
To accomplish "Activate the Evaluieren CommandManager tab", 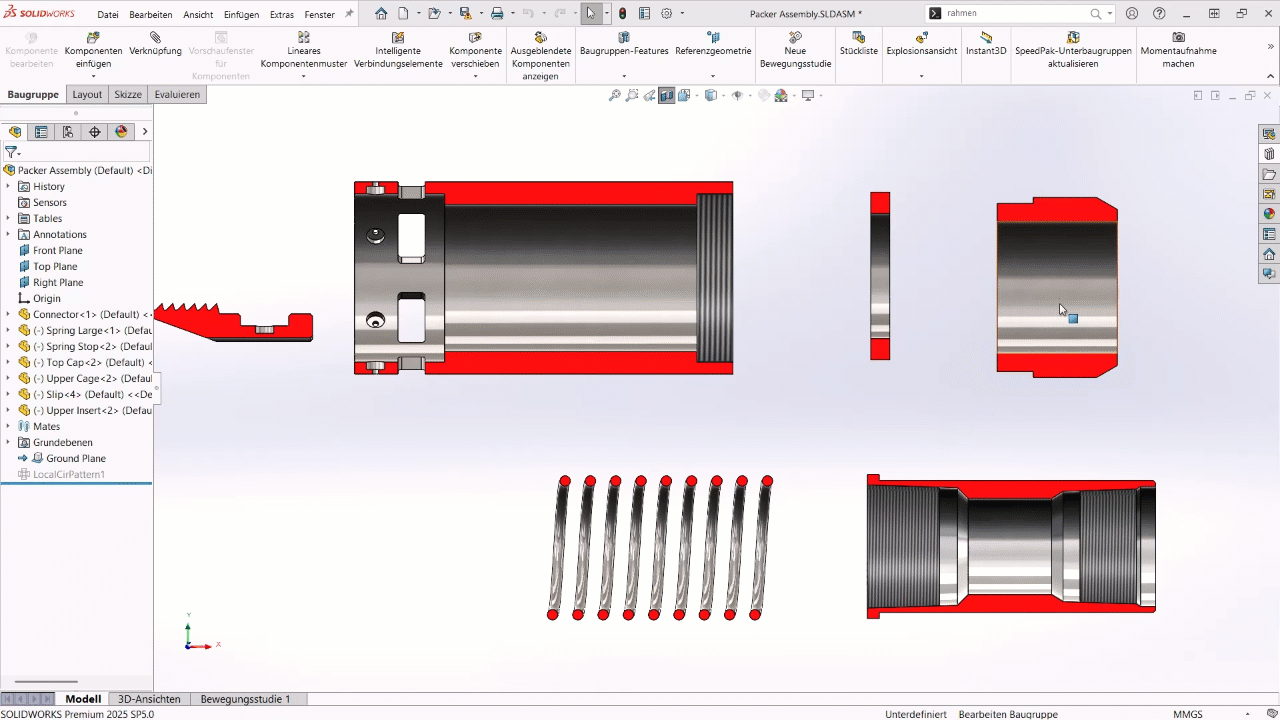I will [x=177, y=94].
